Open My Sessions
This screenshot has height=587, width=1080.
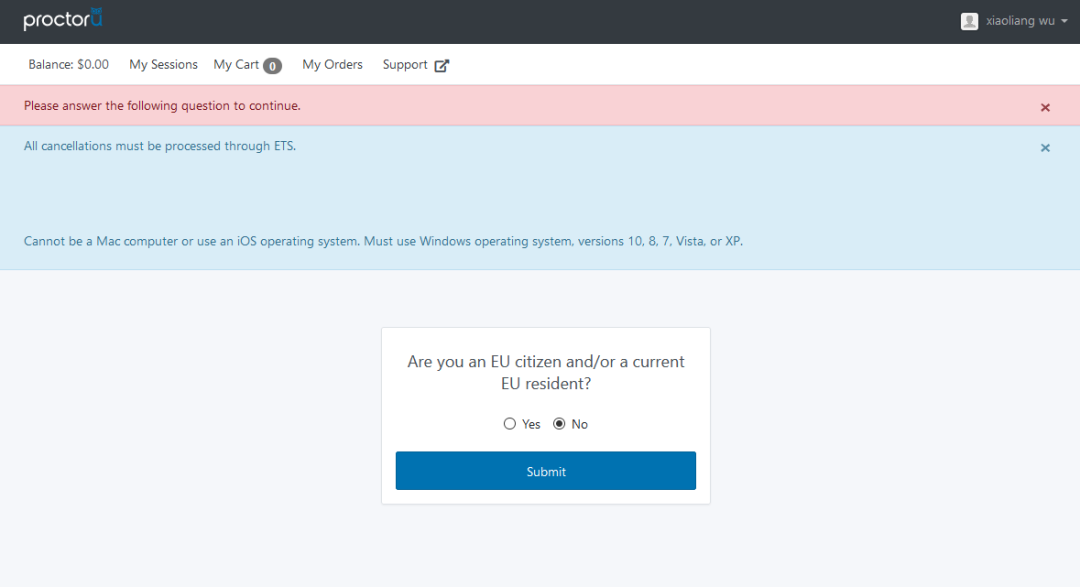163,65
